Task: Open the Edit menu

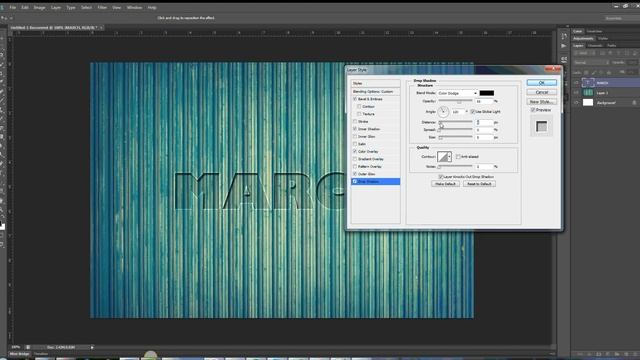Action: click(x=25, y=7)
